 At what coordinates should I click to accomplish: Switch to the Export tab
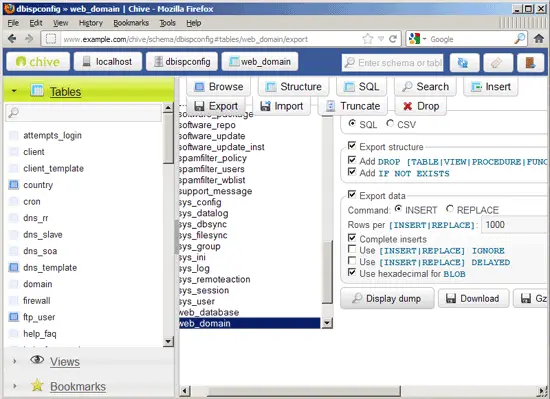[215, 106]
